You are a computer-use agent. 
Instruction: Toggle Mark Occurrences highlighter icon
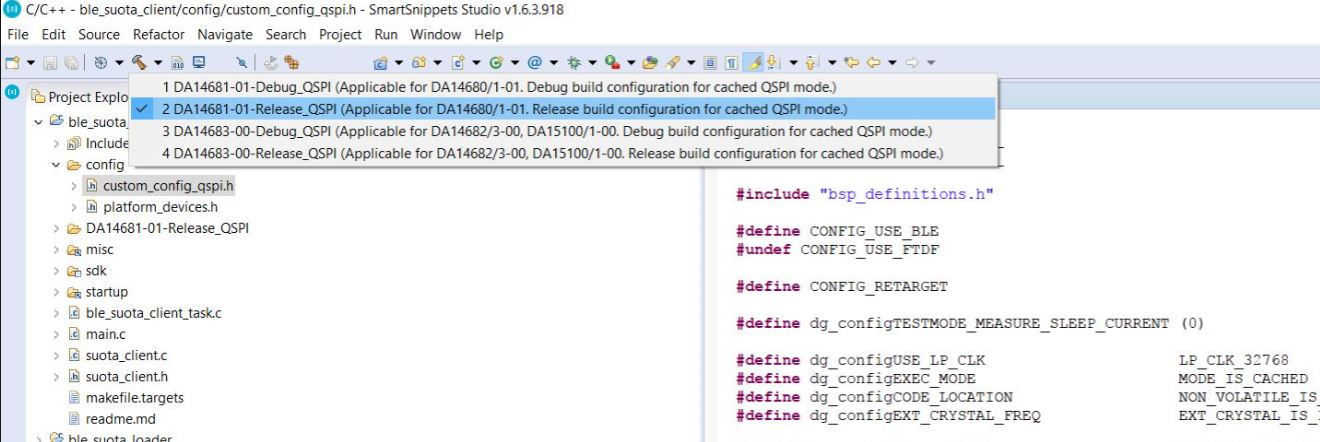755,62
